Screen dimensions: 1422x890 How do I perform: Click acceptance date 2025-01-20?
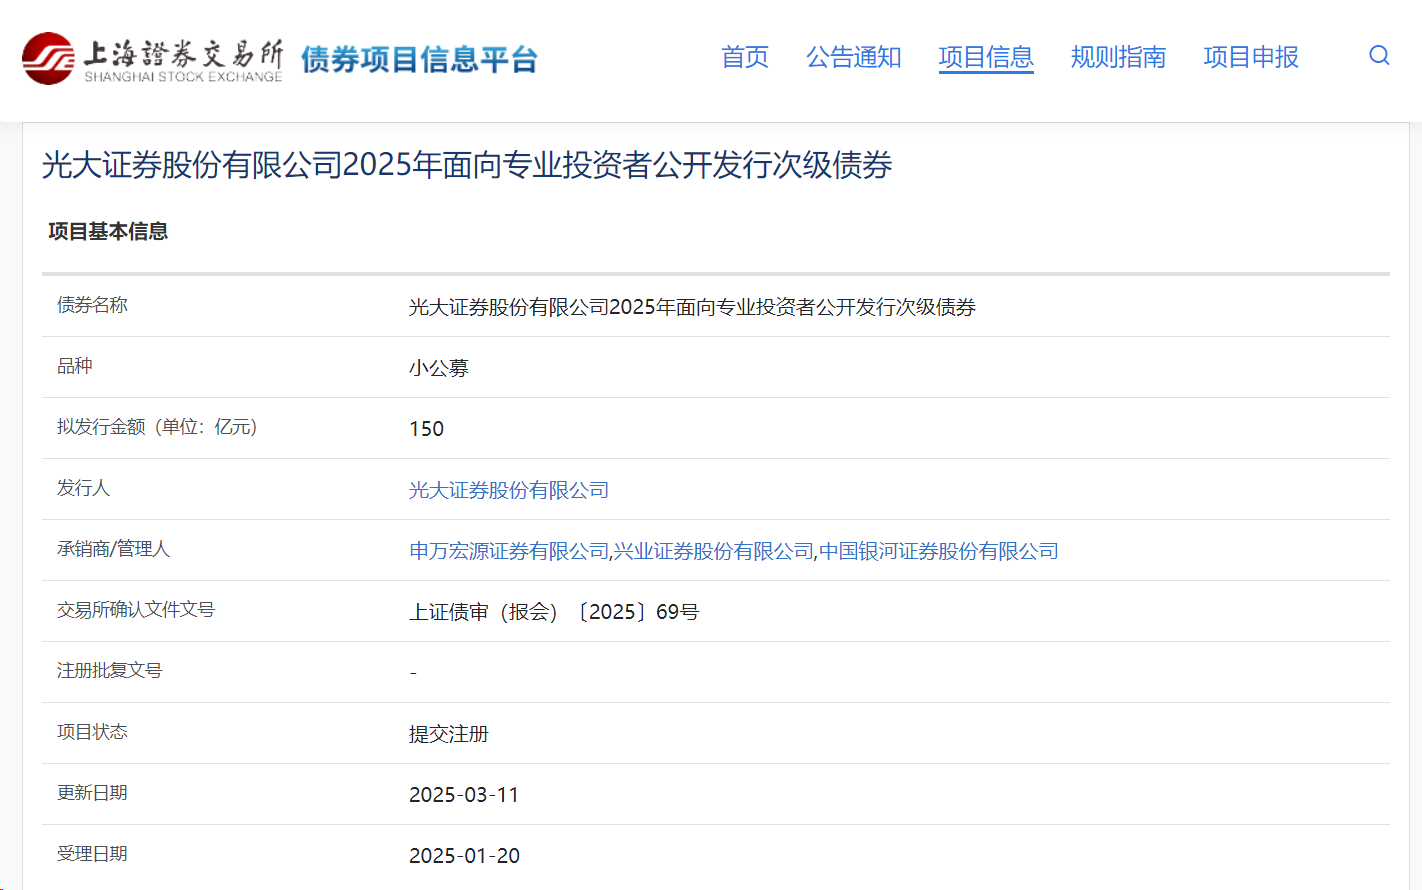point(465,856)
